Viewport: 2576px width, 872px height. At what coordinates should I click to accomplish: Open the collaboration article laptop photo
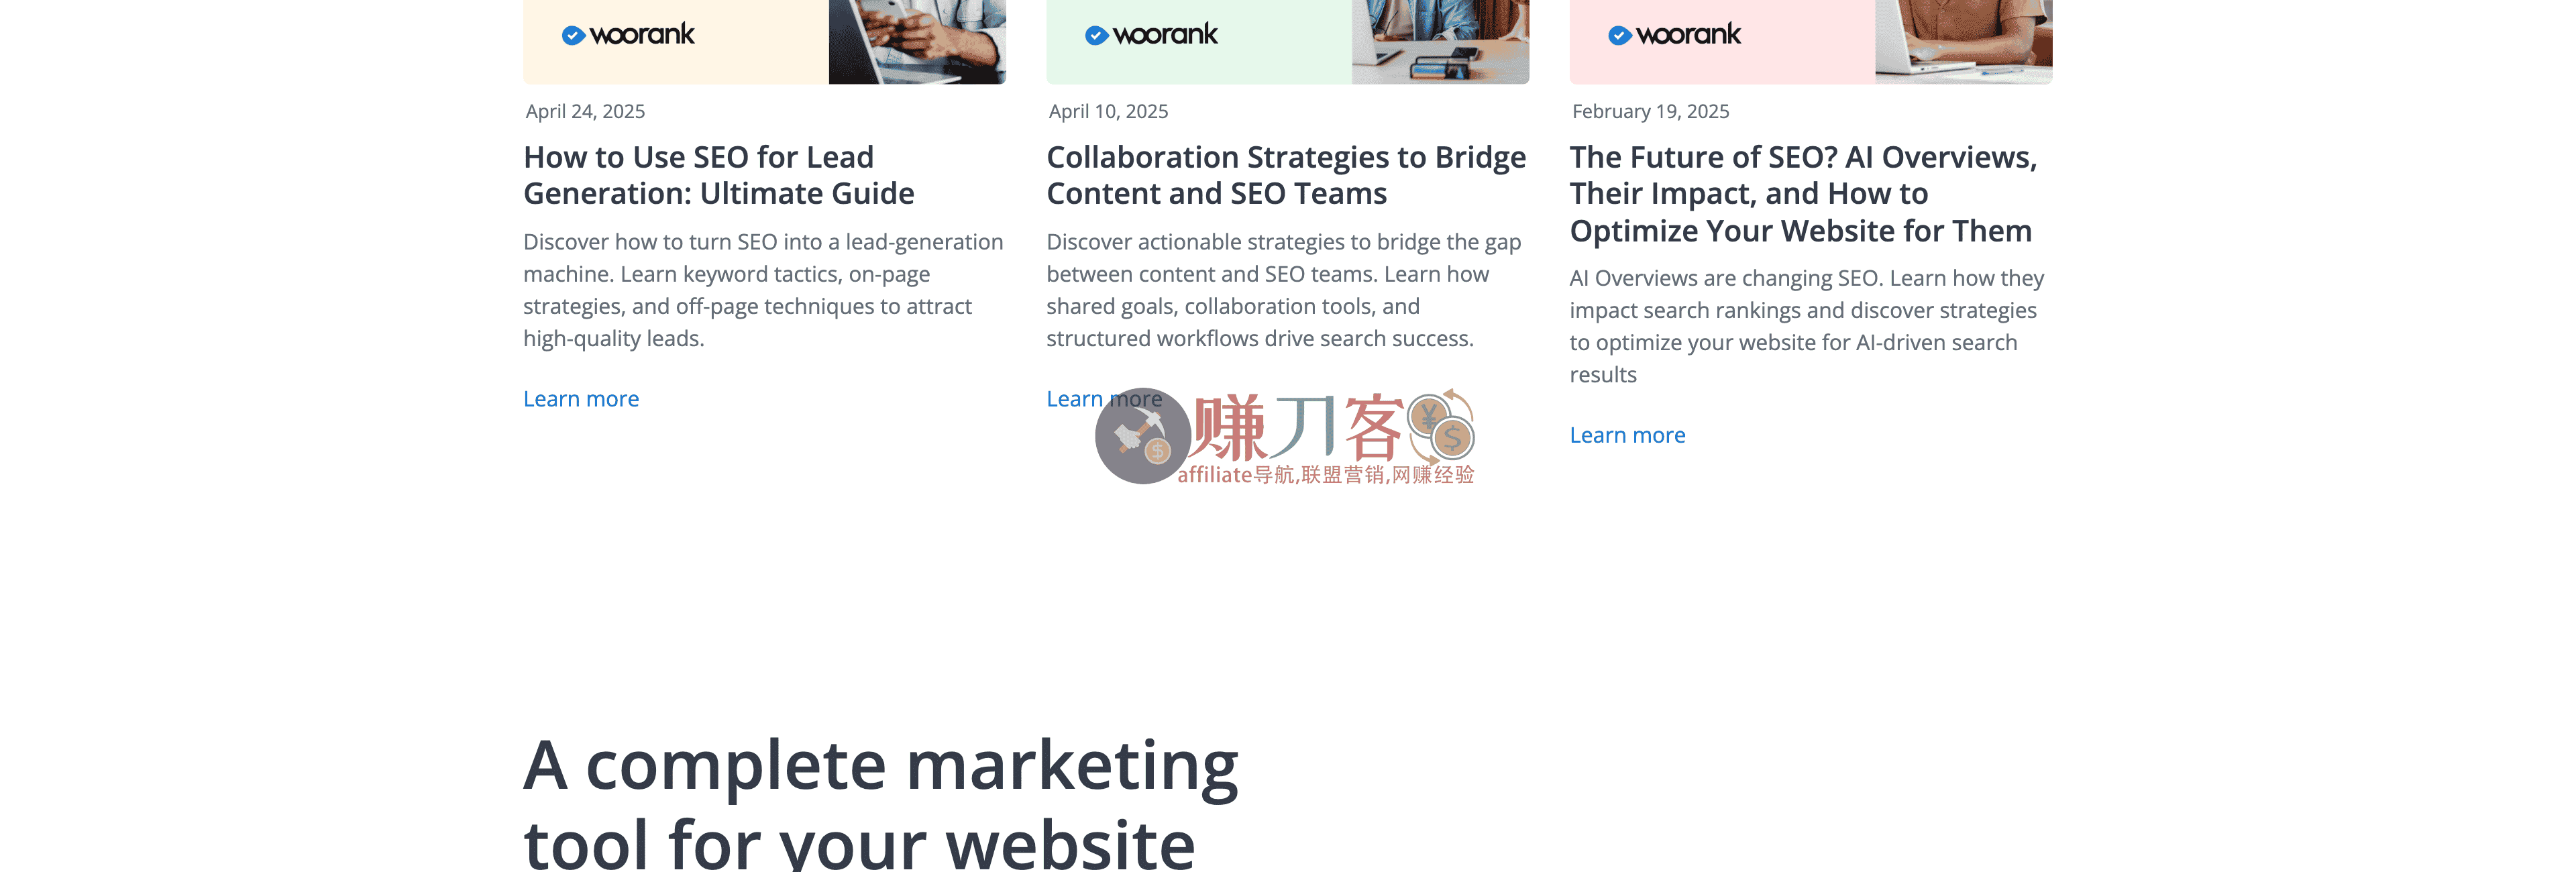click(1440, 42)
